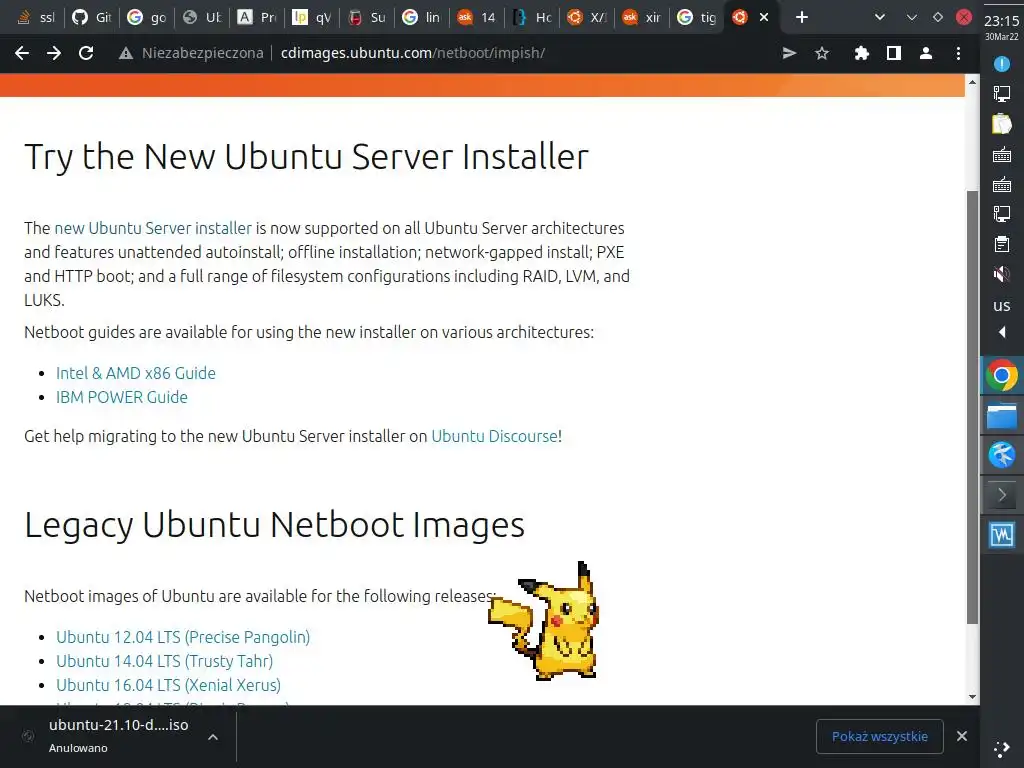Expand the ubuntu-21.10 iso download options chevron
The height and width of the screenshot is (768, 1024).
tap(212, 737)
